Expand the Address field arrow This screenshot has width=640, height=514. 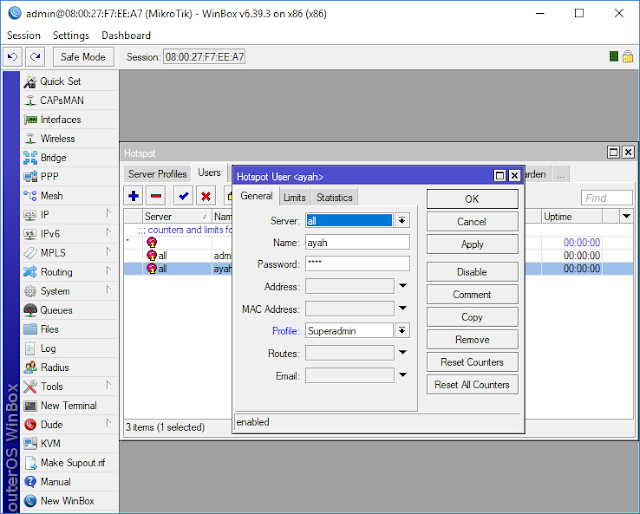(402, 286)
